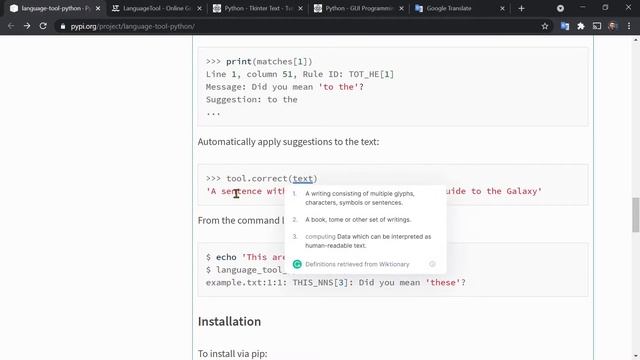640x360 pixels.
Task: Open the Google Translate extension icon
Action: pos(565,26)
